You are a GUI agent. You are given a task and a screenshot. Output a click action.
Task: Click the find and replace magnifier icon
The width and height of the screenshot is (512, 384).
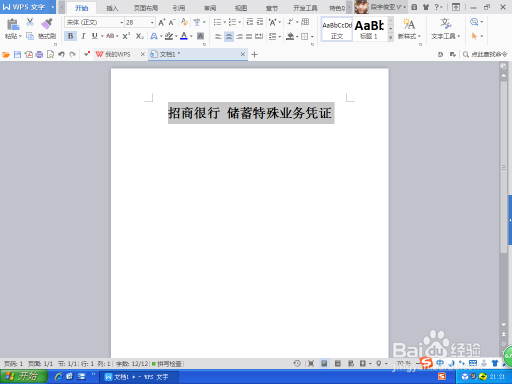[474, 22]
